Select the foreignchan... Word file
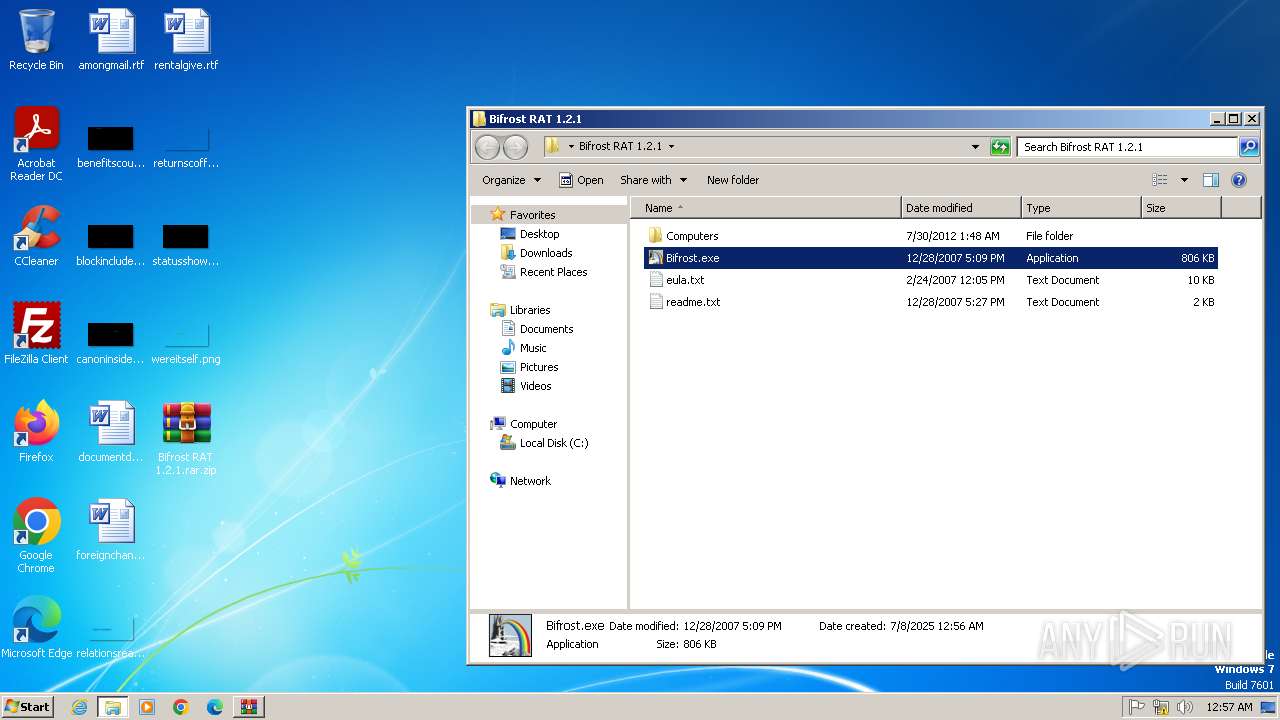 (x=111, y=530)
